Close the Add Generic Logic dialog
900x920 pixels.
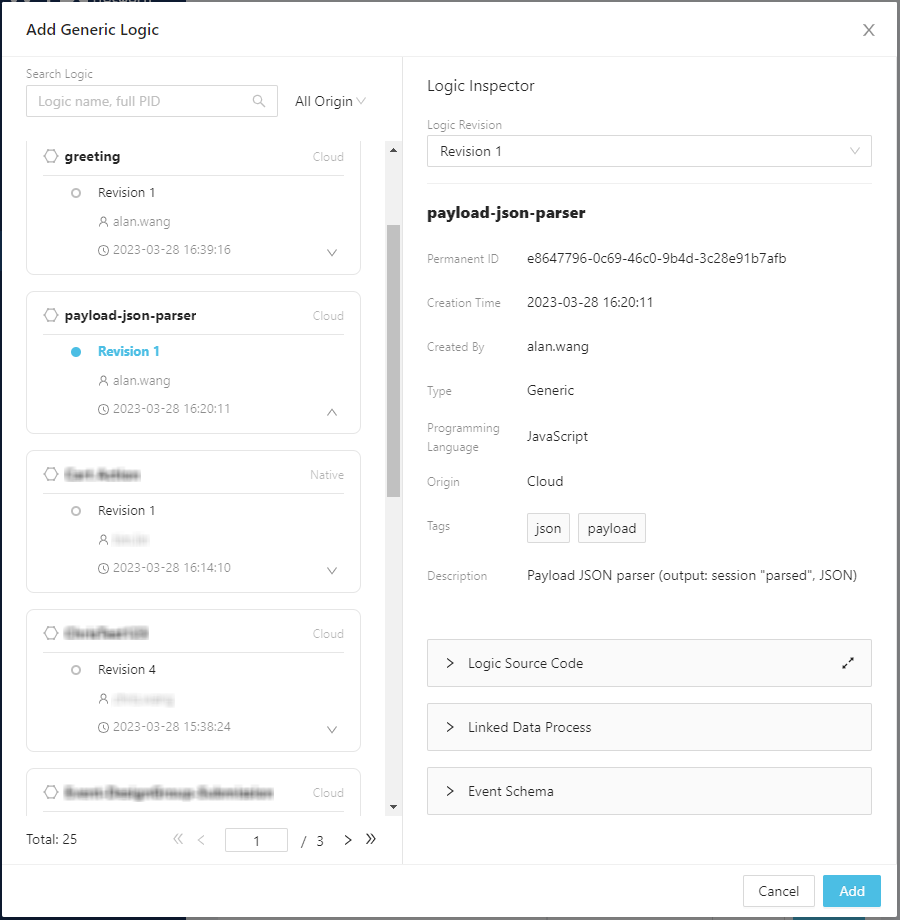(x=868, y=30)
